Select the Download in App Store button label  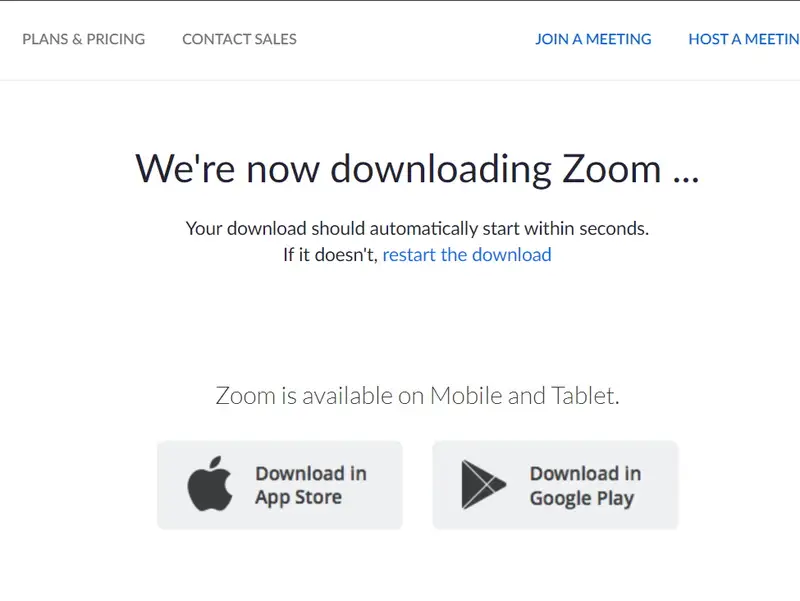coord(311,485)
